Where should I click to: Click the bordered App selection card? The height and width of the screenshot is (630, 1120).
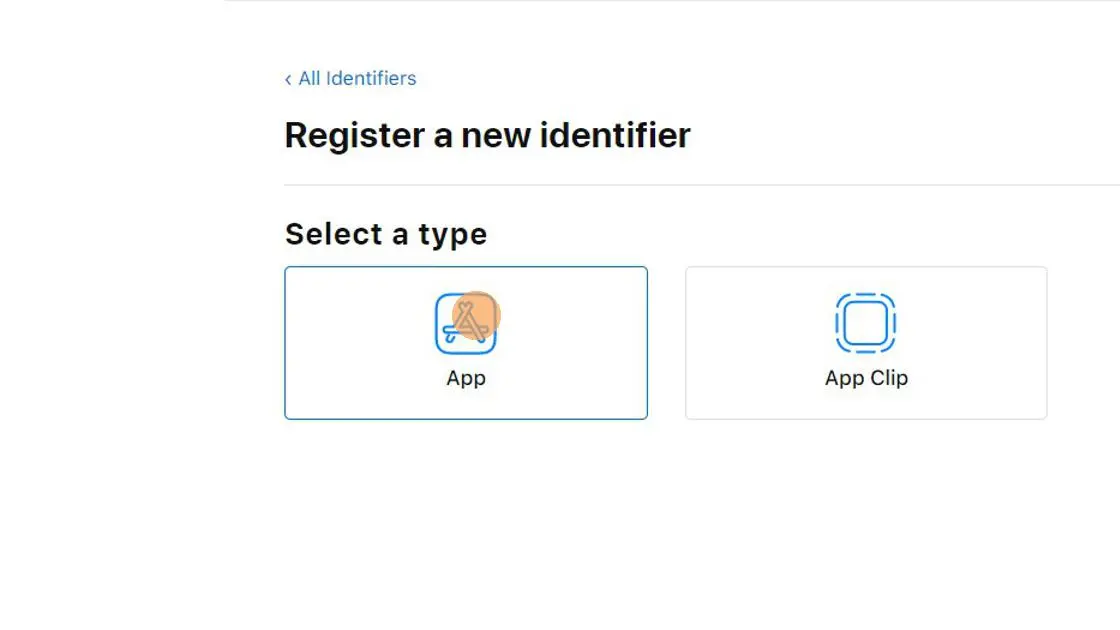pos(466,342)
